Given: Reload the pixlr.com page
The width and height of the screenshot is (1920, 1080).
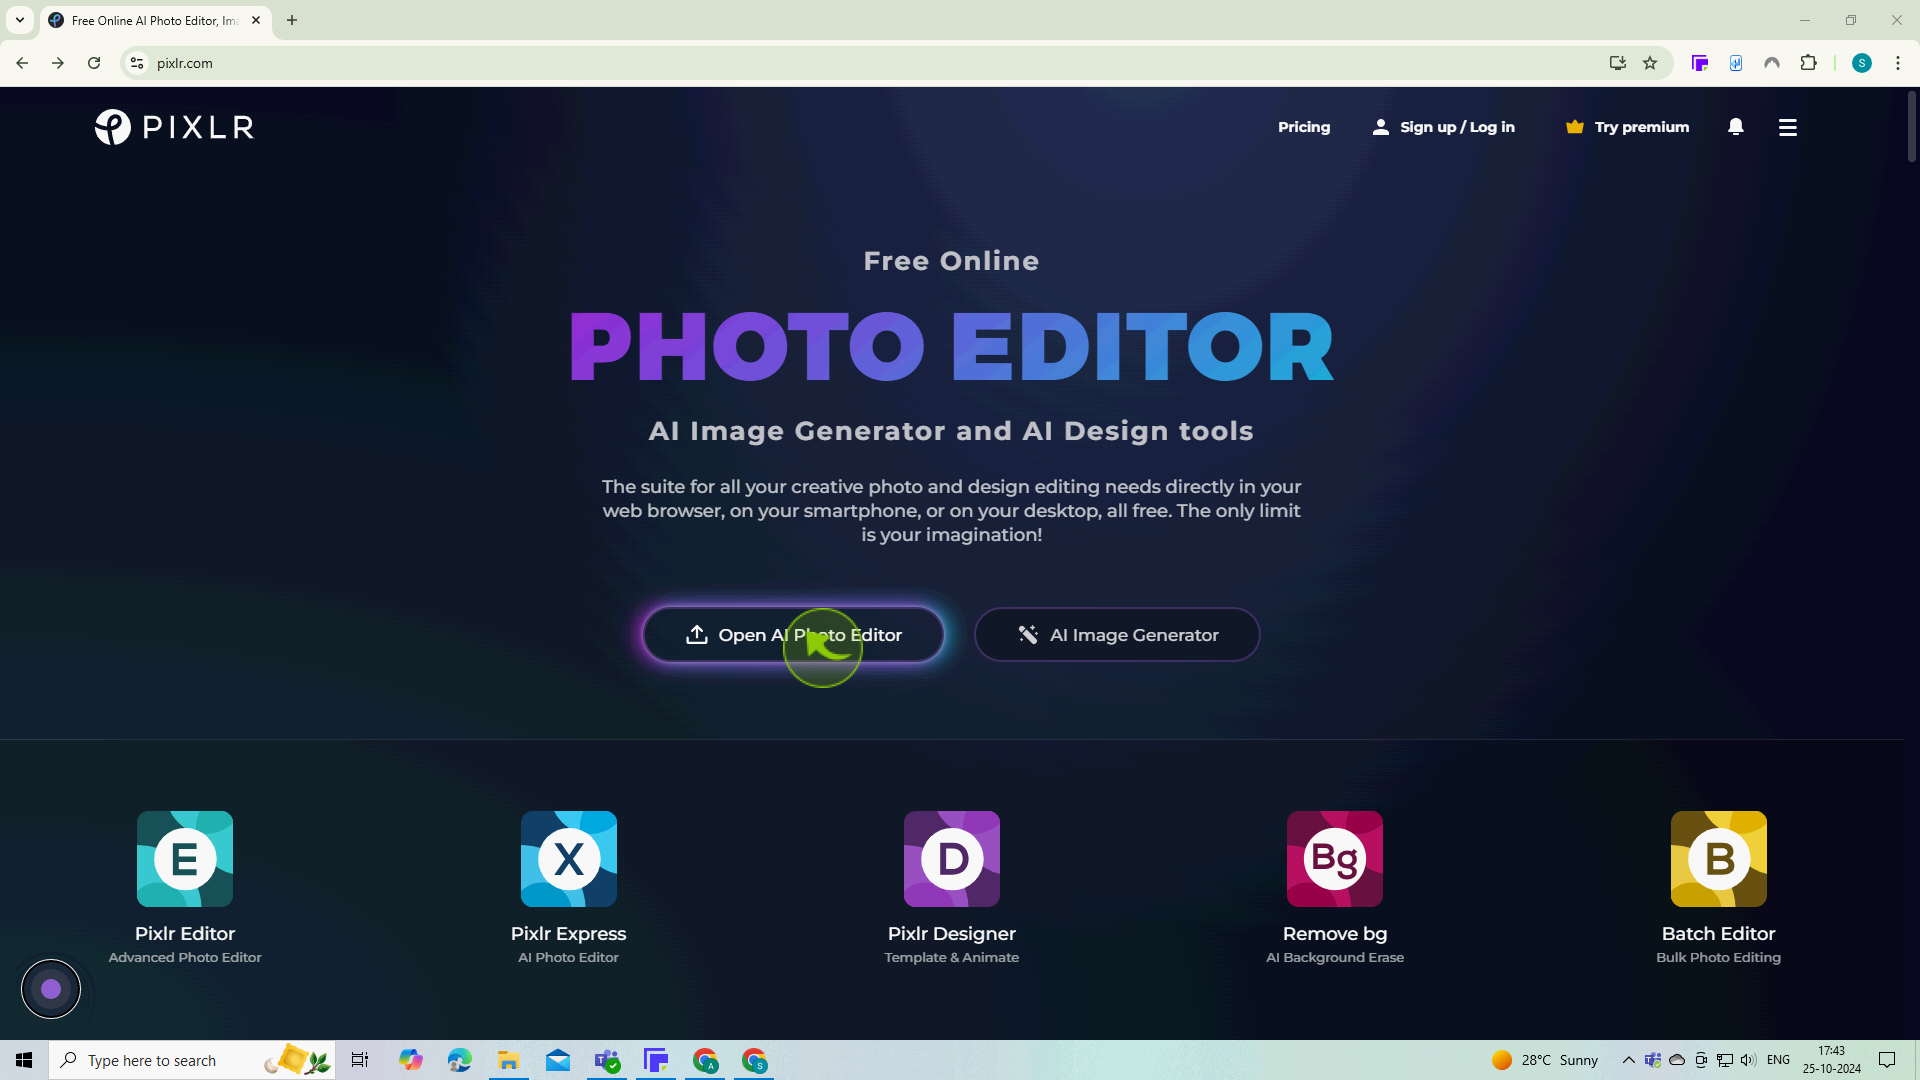Looking at the screenshot, I should (94, 63).
